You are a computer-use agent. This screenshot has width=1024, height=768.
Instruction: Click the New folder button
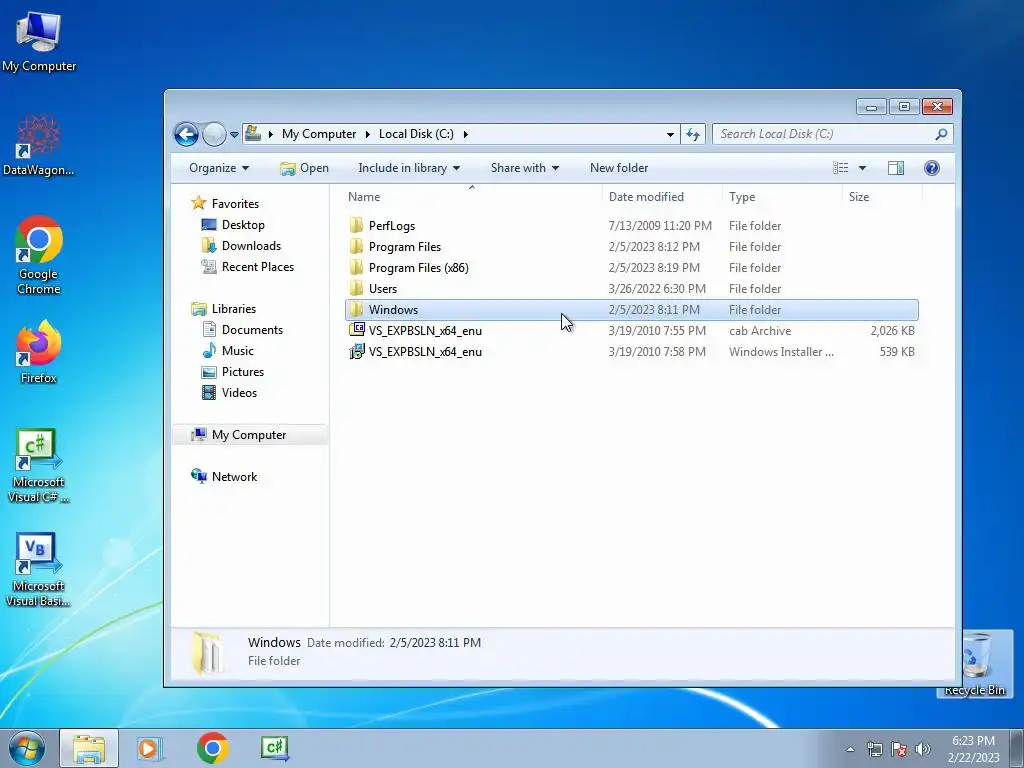pos(619,168)
